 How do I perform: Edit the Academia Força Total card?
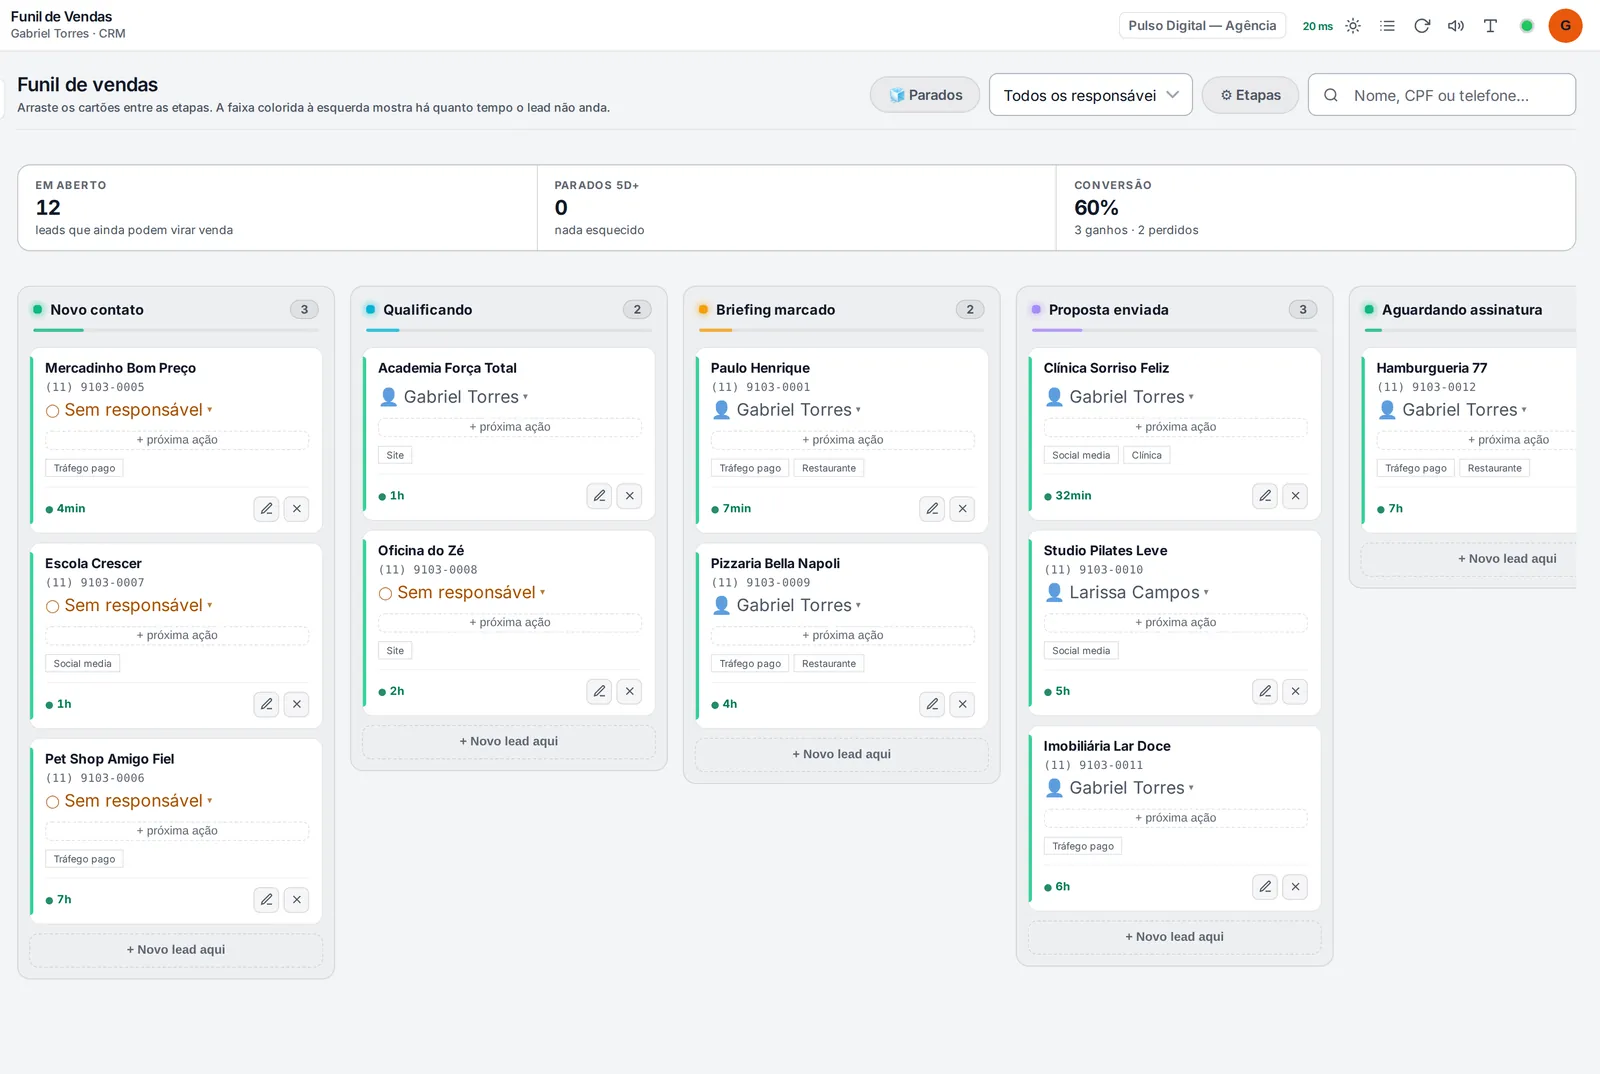pos(599,496)
